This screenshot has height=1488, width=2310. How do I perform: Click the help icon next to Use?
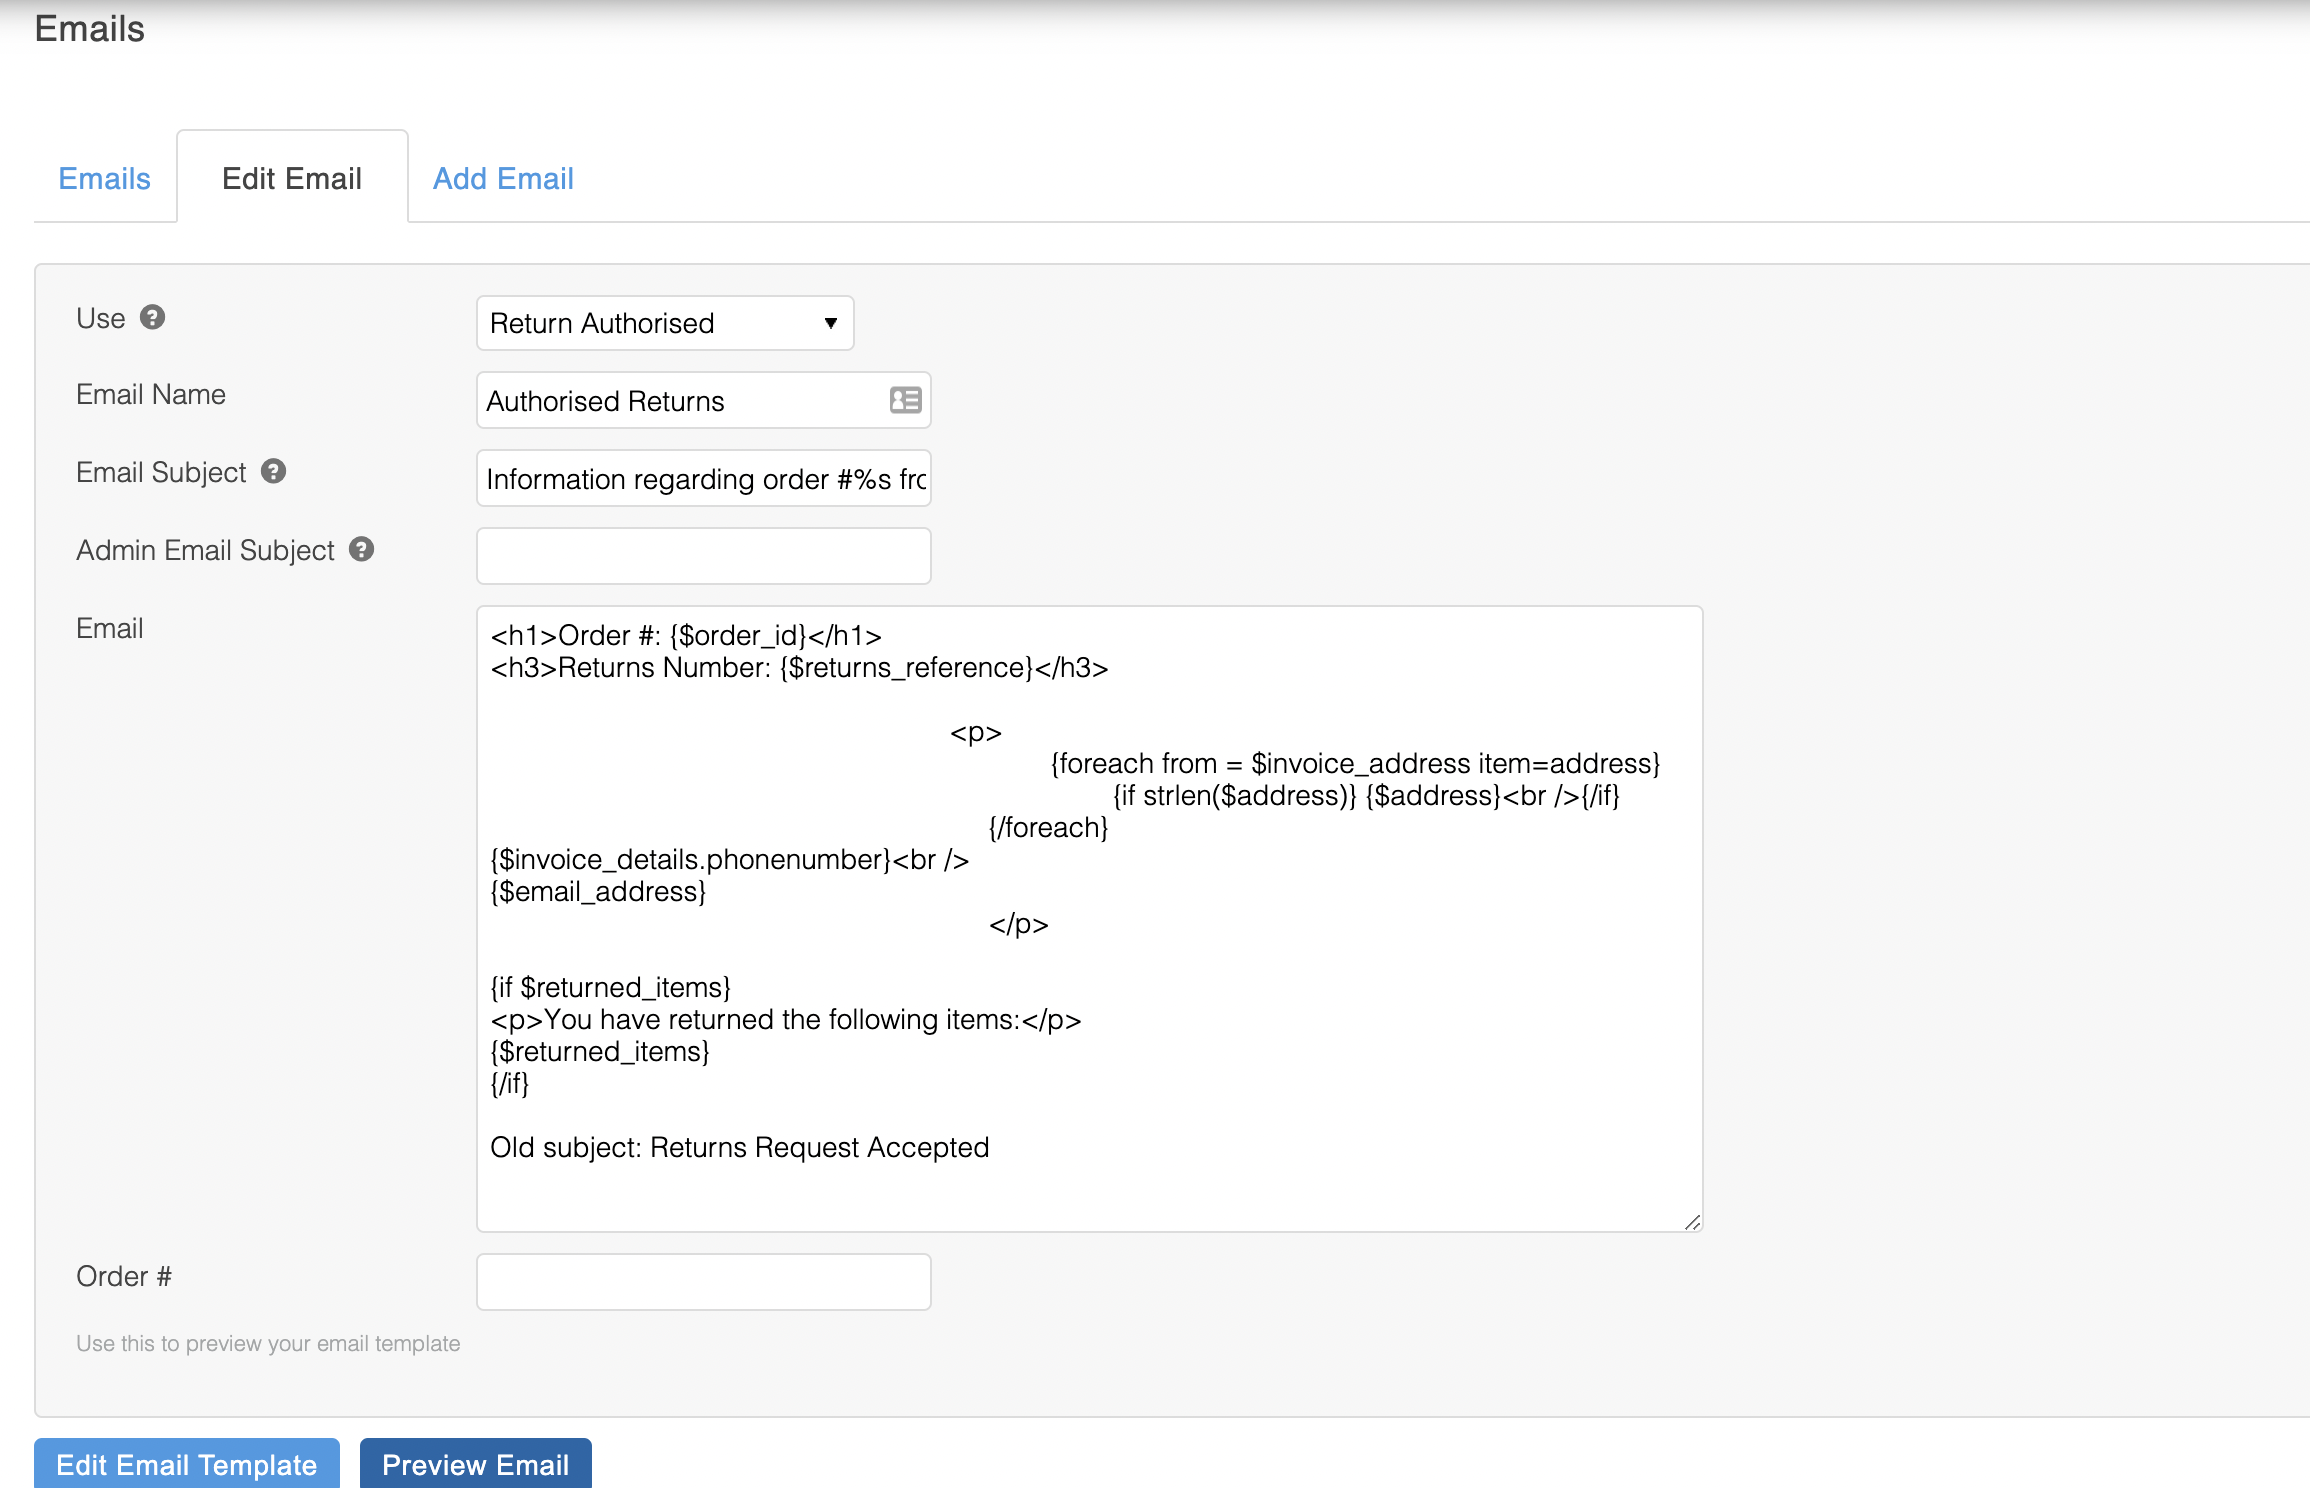click(x=152, y=318)
